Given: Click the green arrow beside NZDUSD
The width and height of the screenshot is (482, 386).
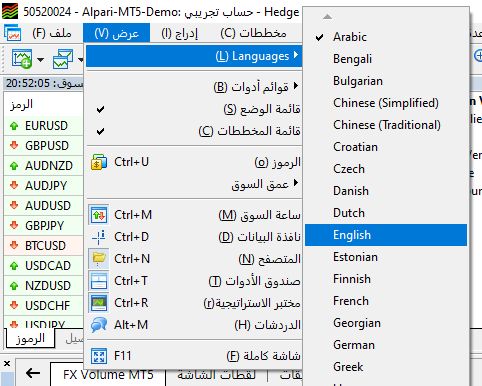Looking at the screenshot, I should pyautogui.click(x=14, y=286).
